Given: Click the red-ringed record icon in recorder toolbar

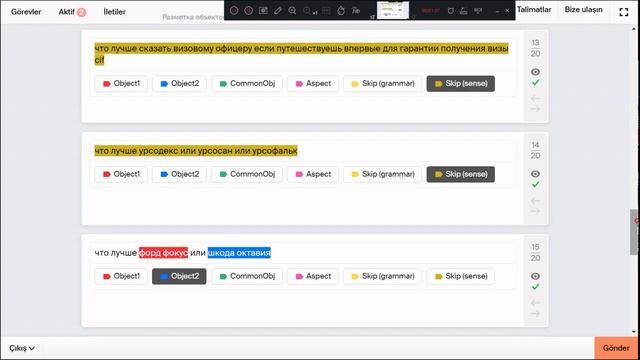Looking at the screenshot, I should [249, 11].
